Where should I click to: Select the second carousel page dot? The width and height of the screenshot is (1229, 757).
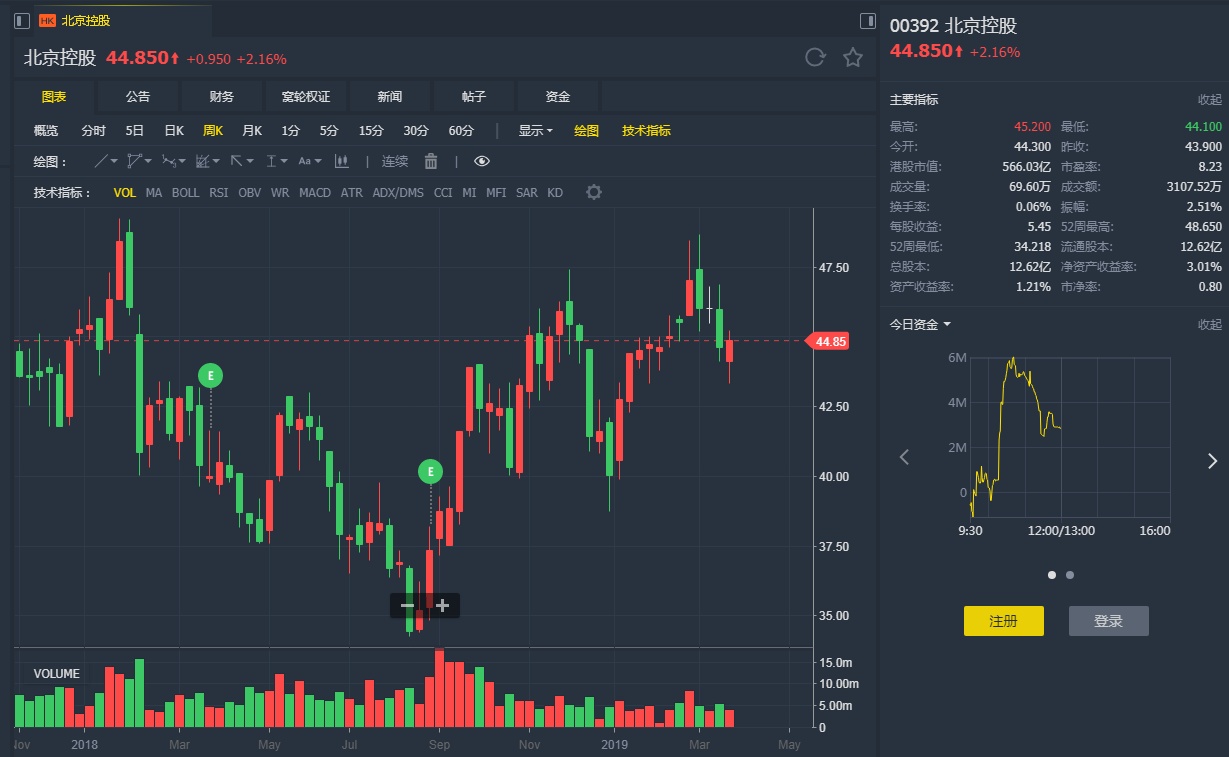pyautogui.click(x=1070, y=575)
